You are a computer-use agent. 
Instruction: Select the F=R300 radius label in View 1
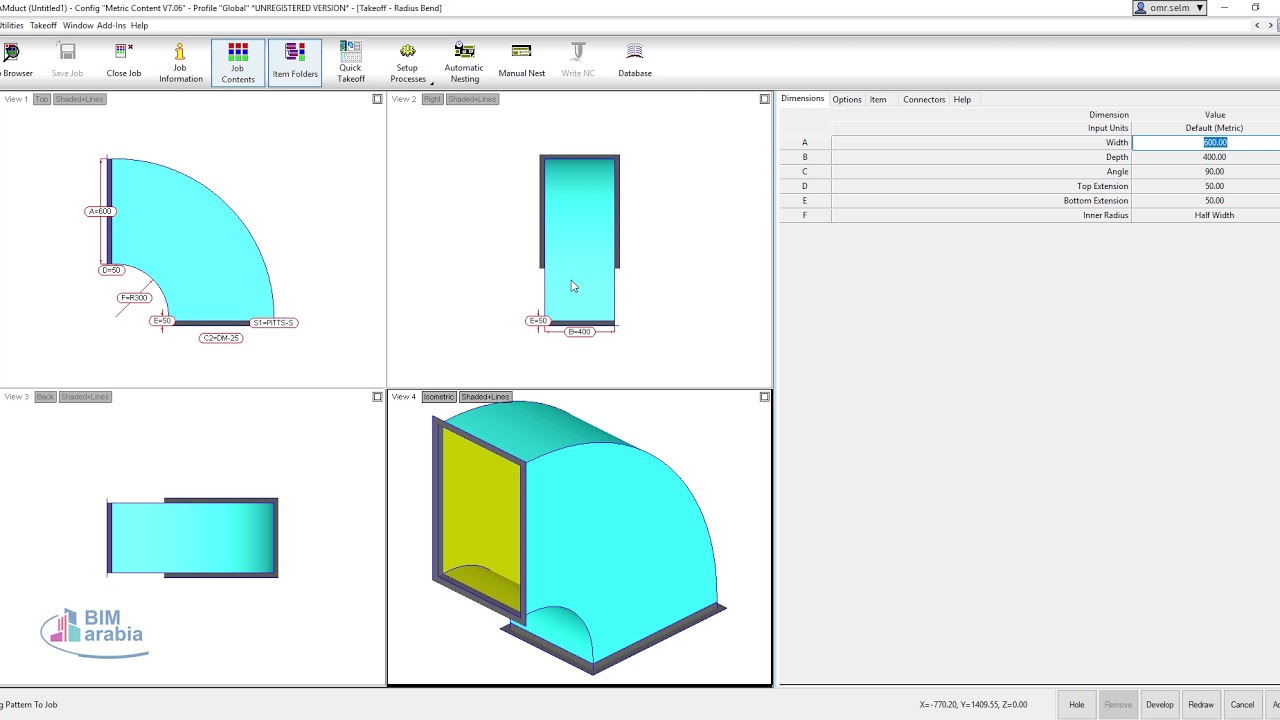(134, 298)
